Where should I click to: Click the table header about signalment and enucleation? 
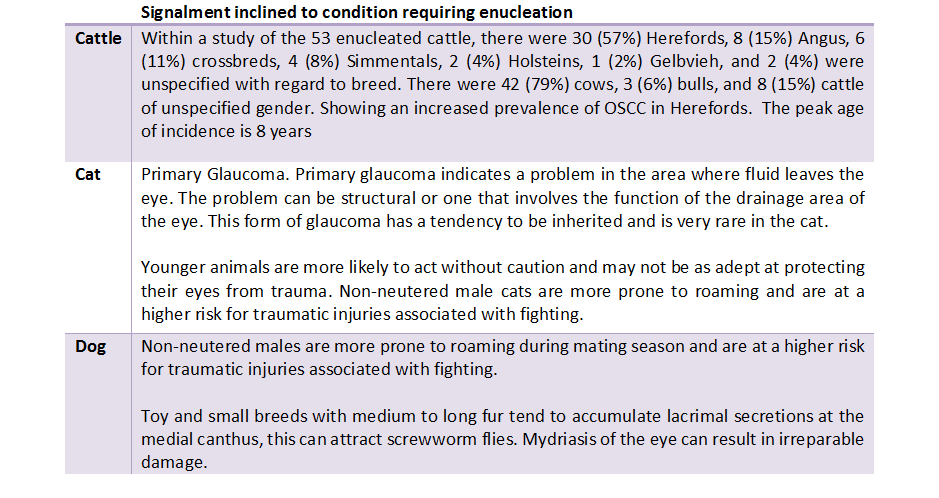(x=357, y=12)
